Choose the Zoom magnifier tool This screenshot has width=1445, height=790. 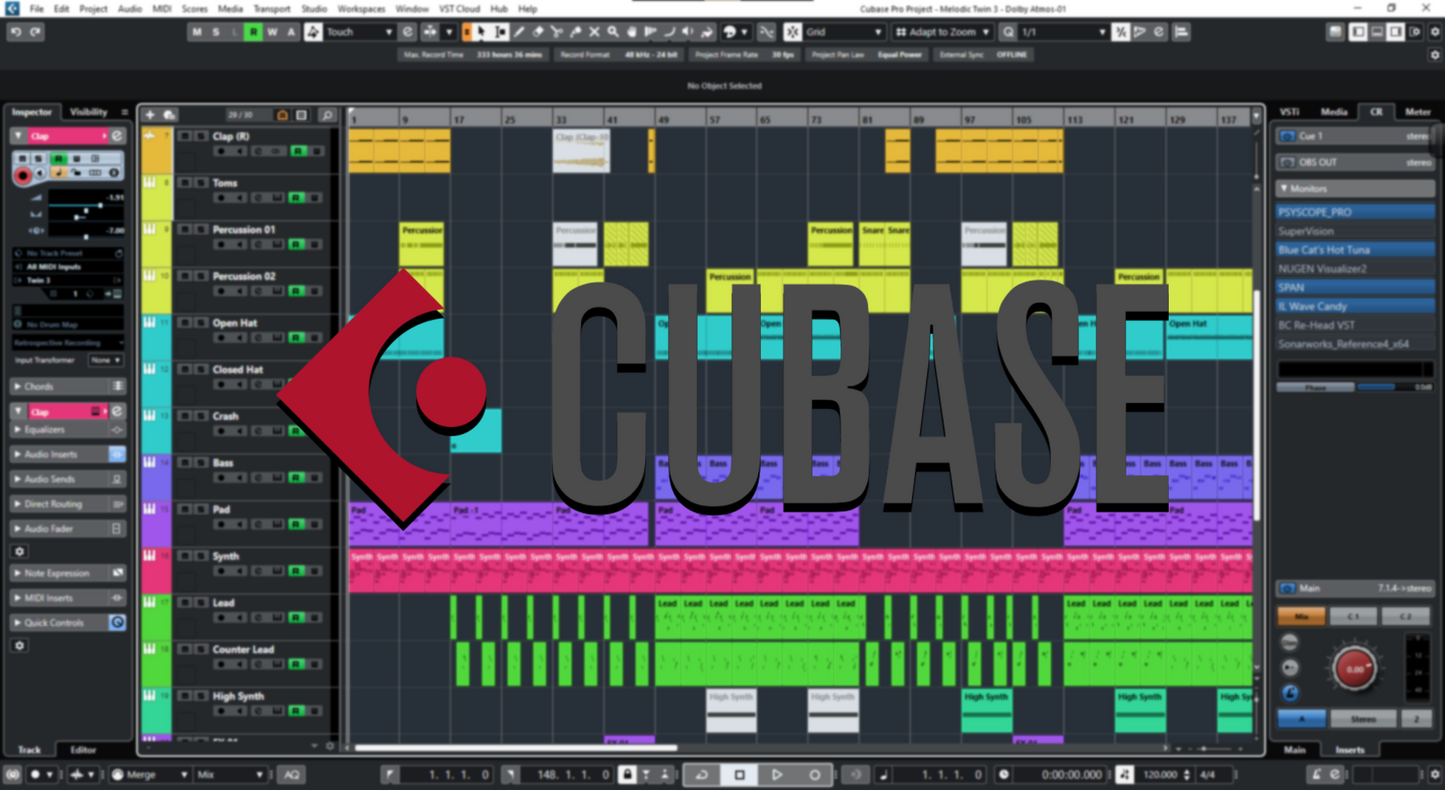coord(613,32)
